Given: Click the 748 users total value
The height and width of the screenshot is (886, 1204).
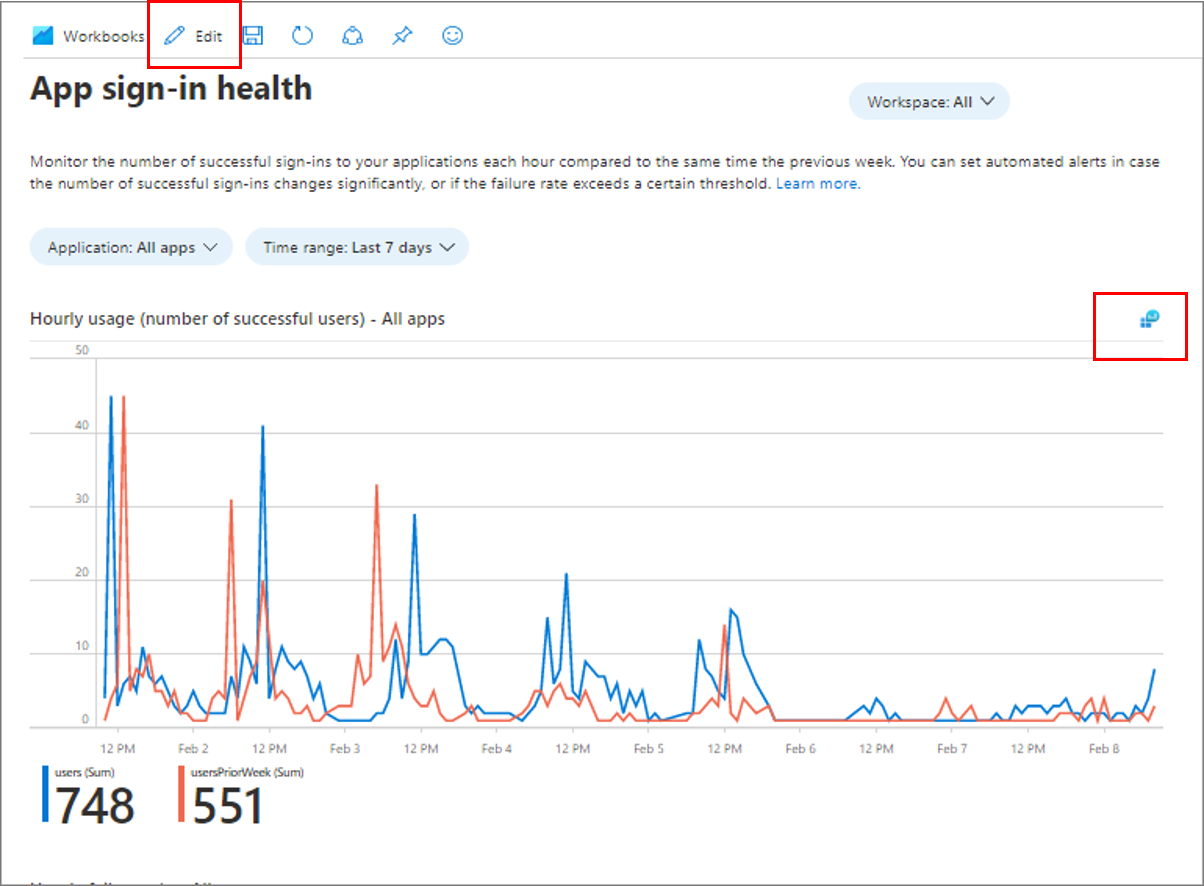Looking at the screenshot, I should click(94, 806).
